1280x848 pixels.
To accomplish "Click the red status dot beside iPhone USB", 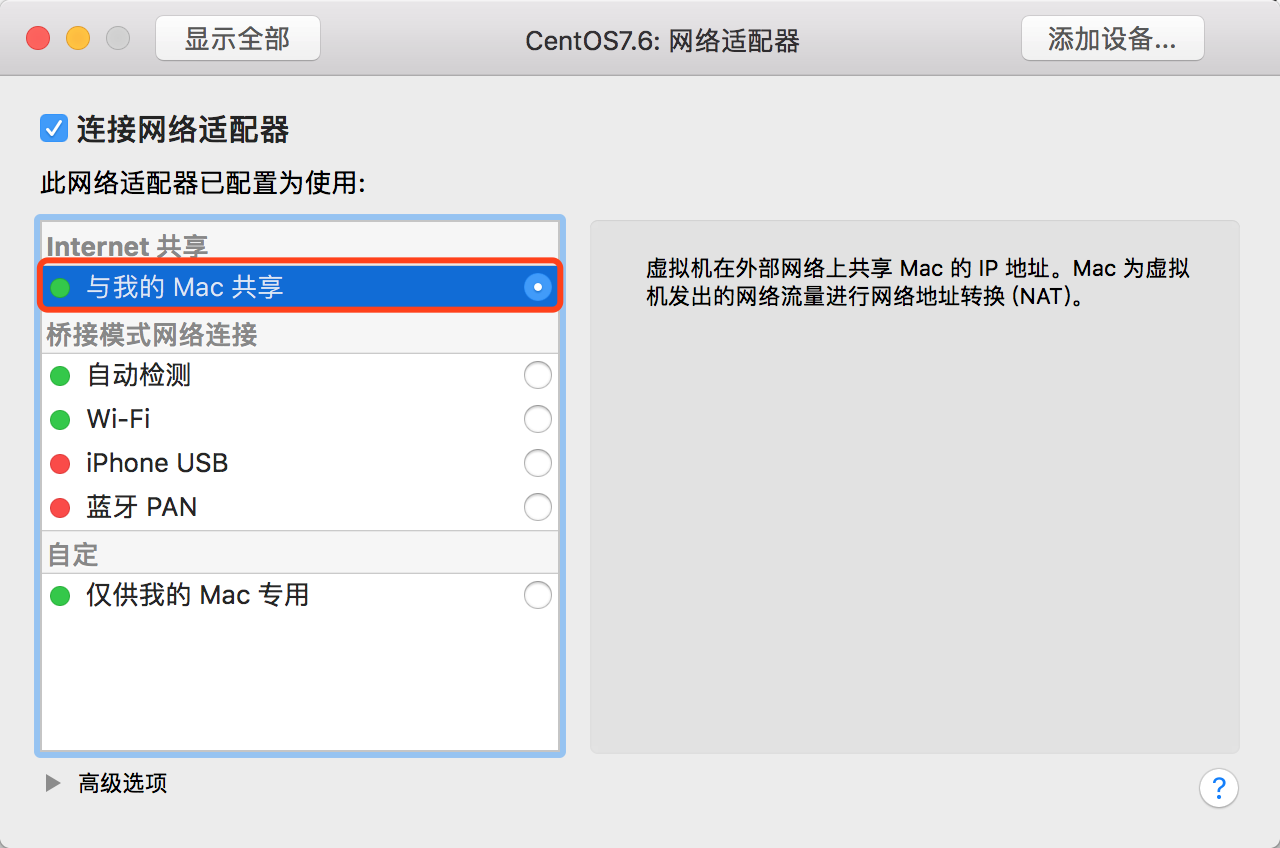I will pyautogui.click(x=60, y=464).
